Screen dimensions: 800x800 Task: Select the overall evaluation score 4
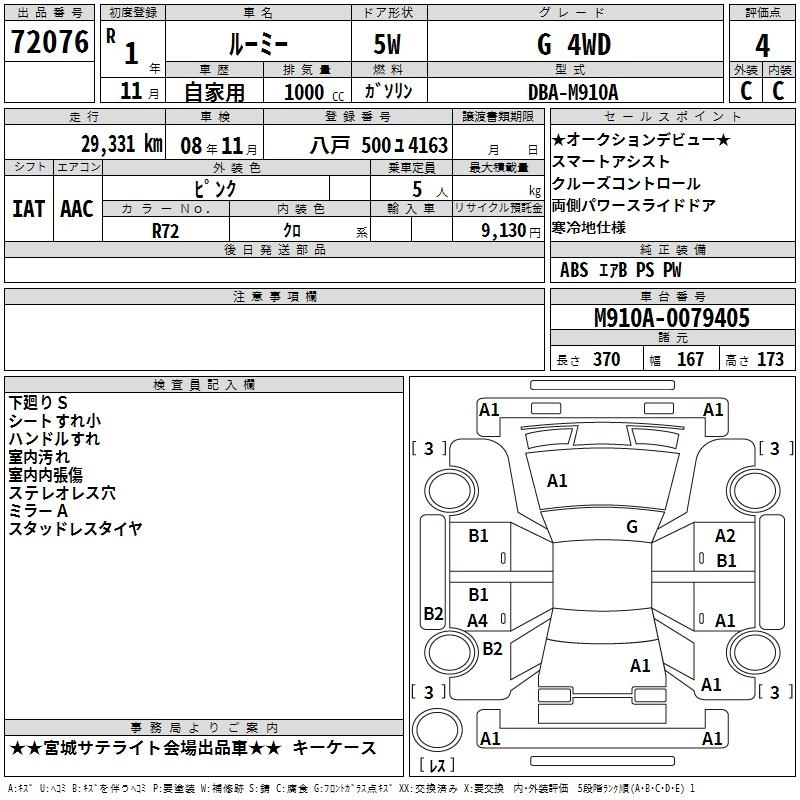[x=762, y=44]
